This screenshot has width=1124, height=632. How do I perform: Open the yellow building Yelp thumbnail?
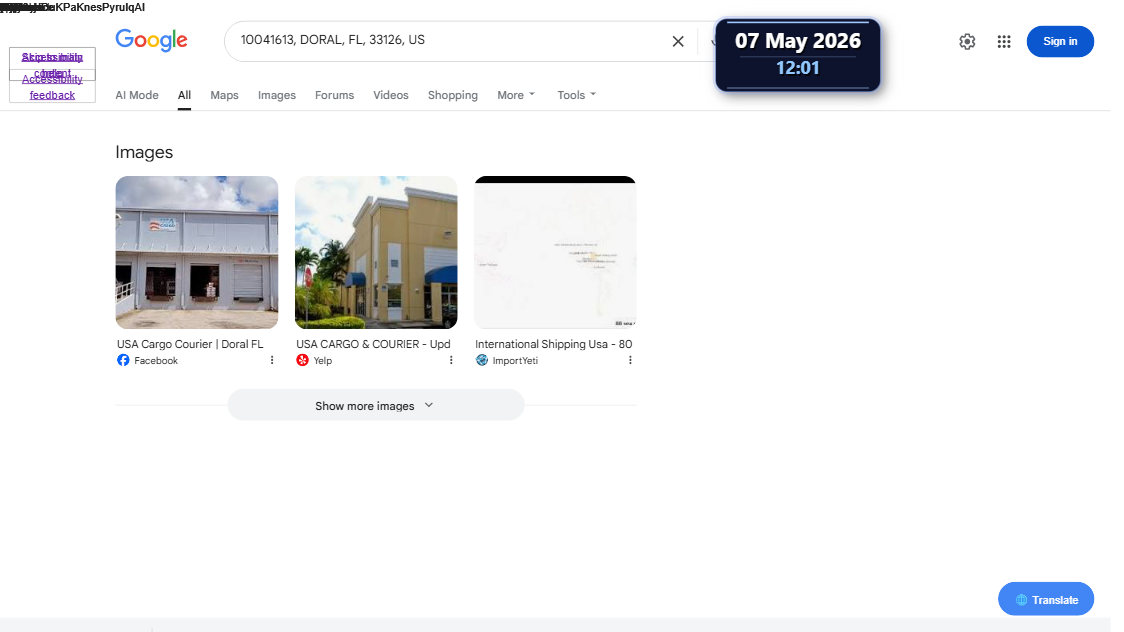click(x=376, y=252)
